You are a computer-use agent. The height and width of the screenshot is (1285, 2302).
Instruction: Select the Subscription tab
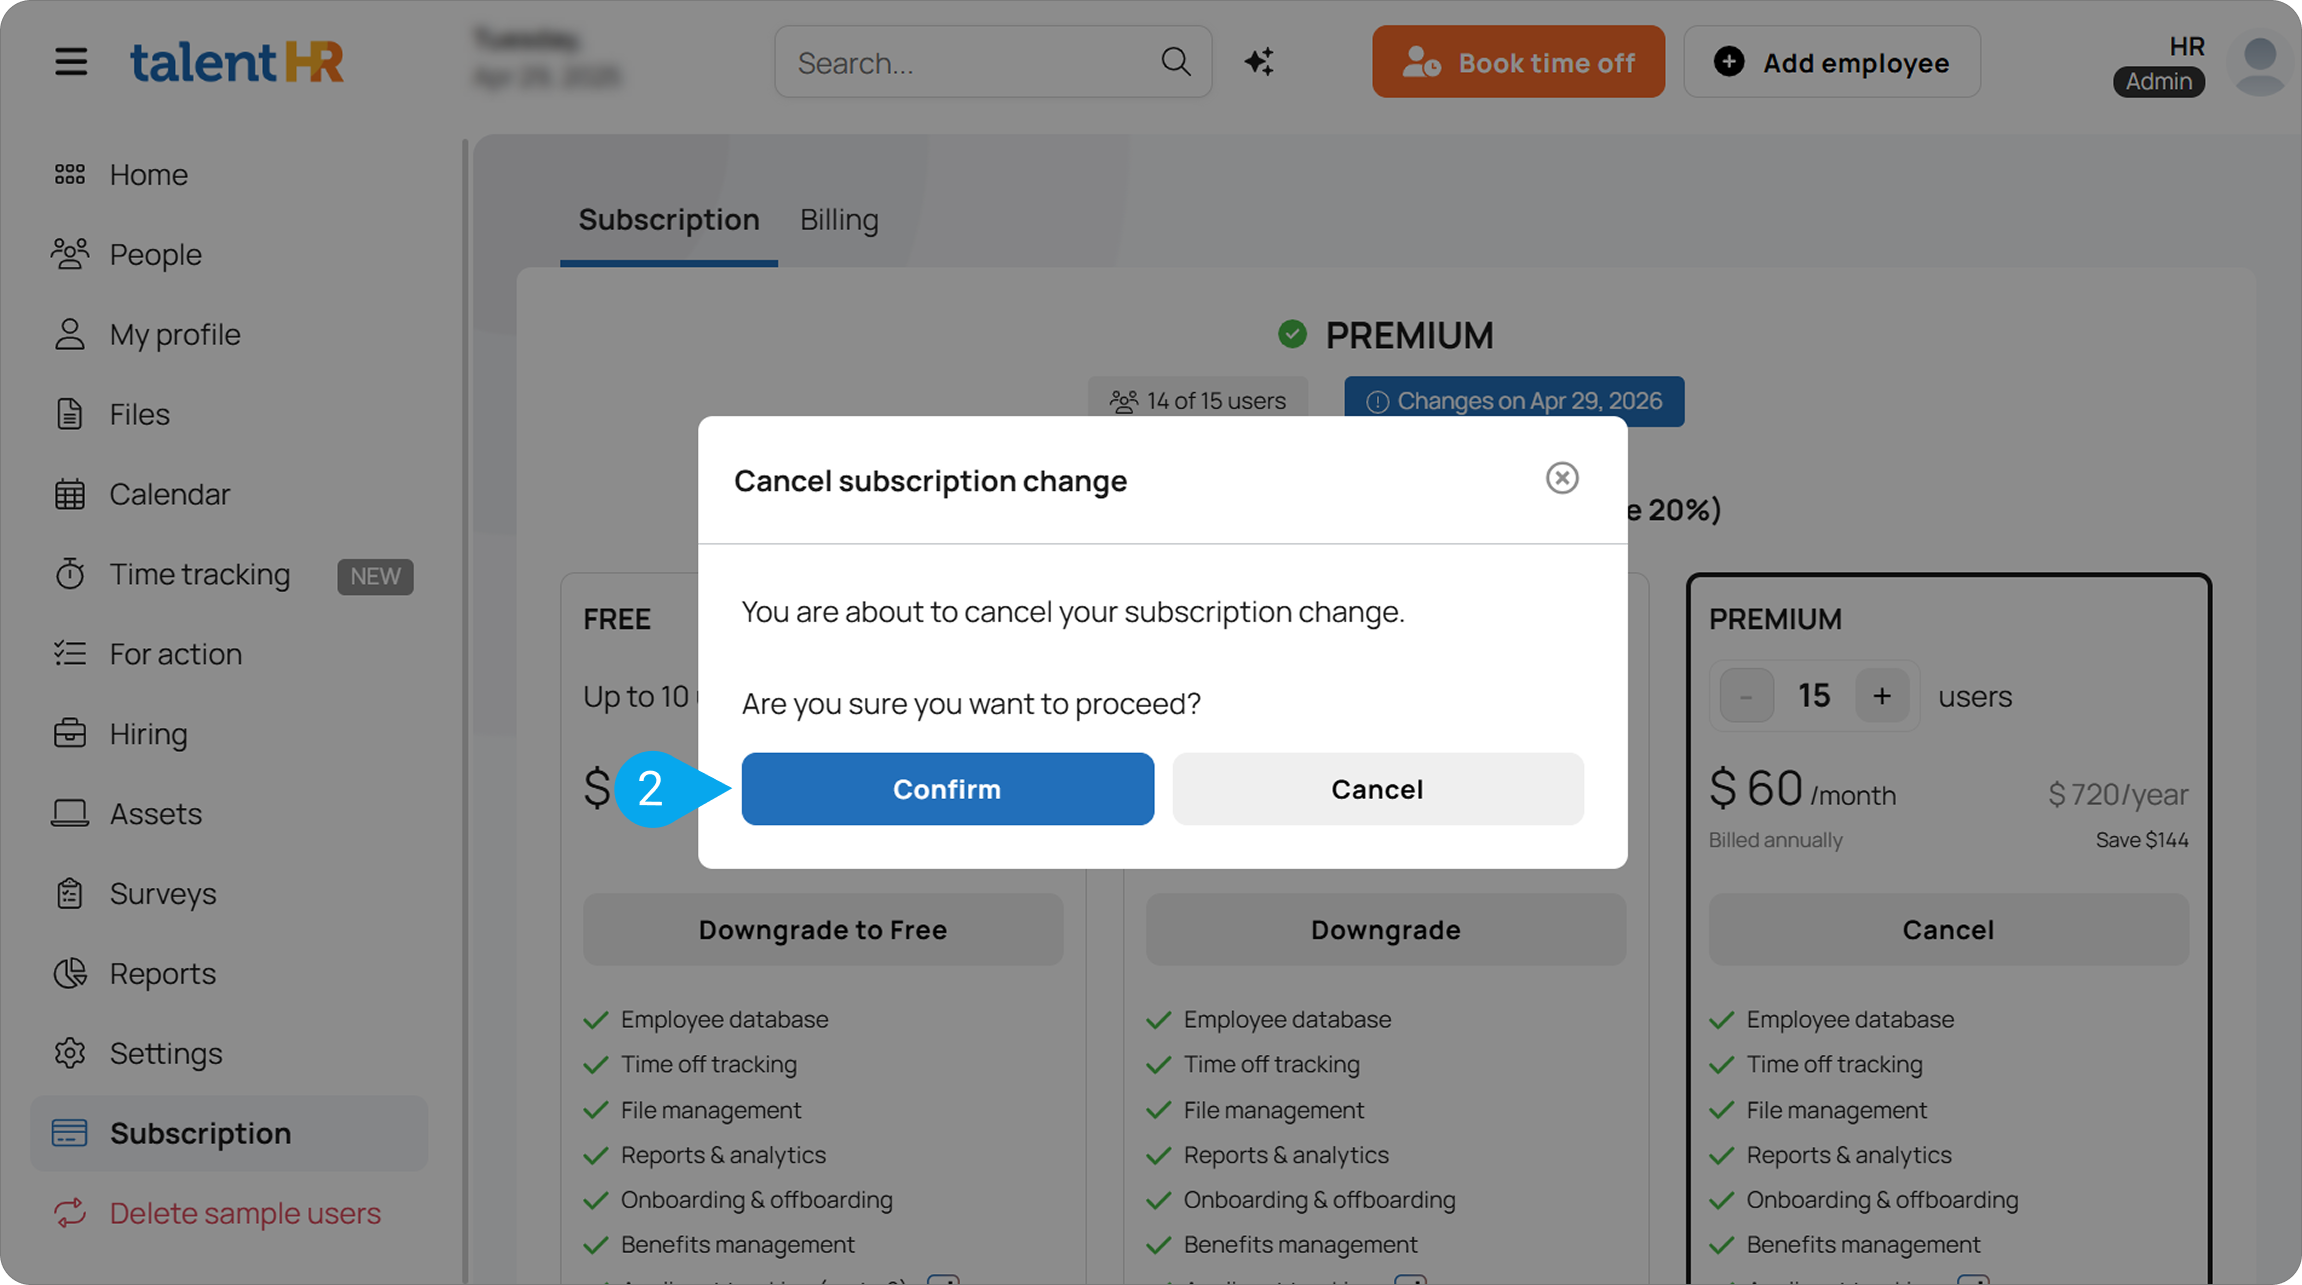tap(669, 220)
